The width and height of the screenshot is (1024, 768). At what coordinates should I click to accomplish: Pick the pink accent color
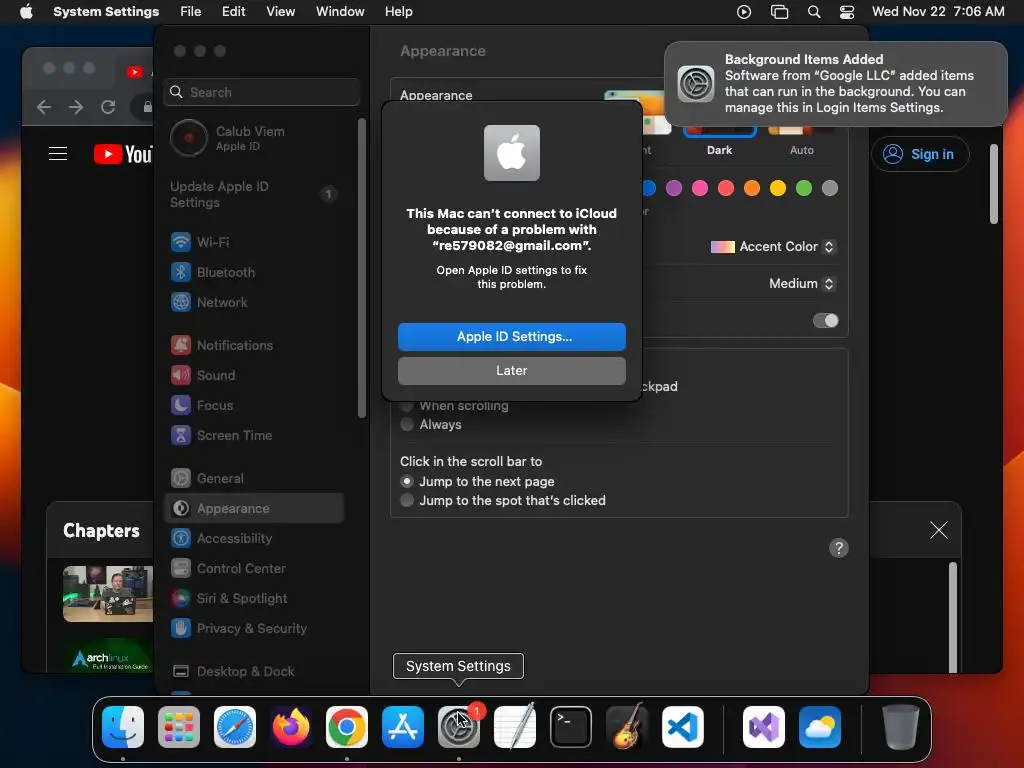click(x=700, y=189)
